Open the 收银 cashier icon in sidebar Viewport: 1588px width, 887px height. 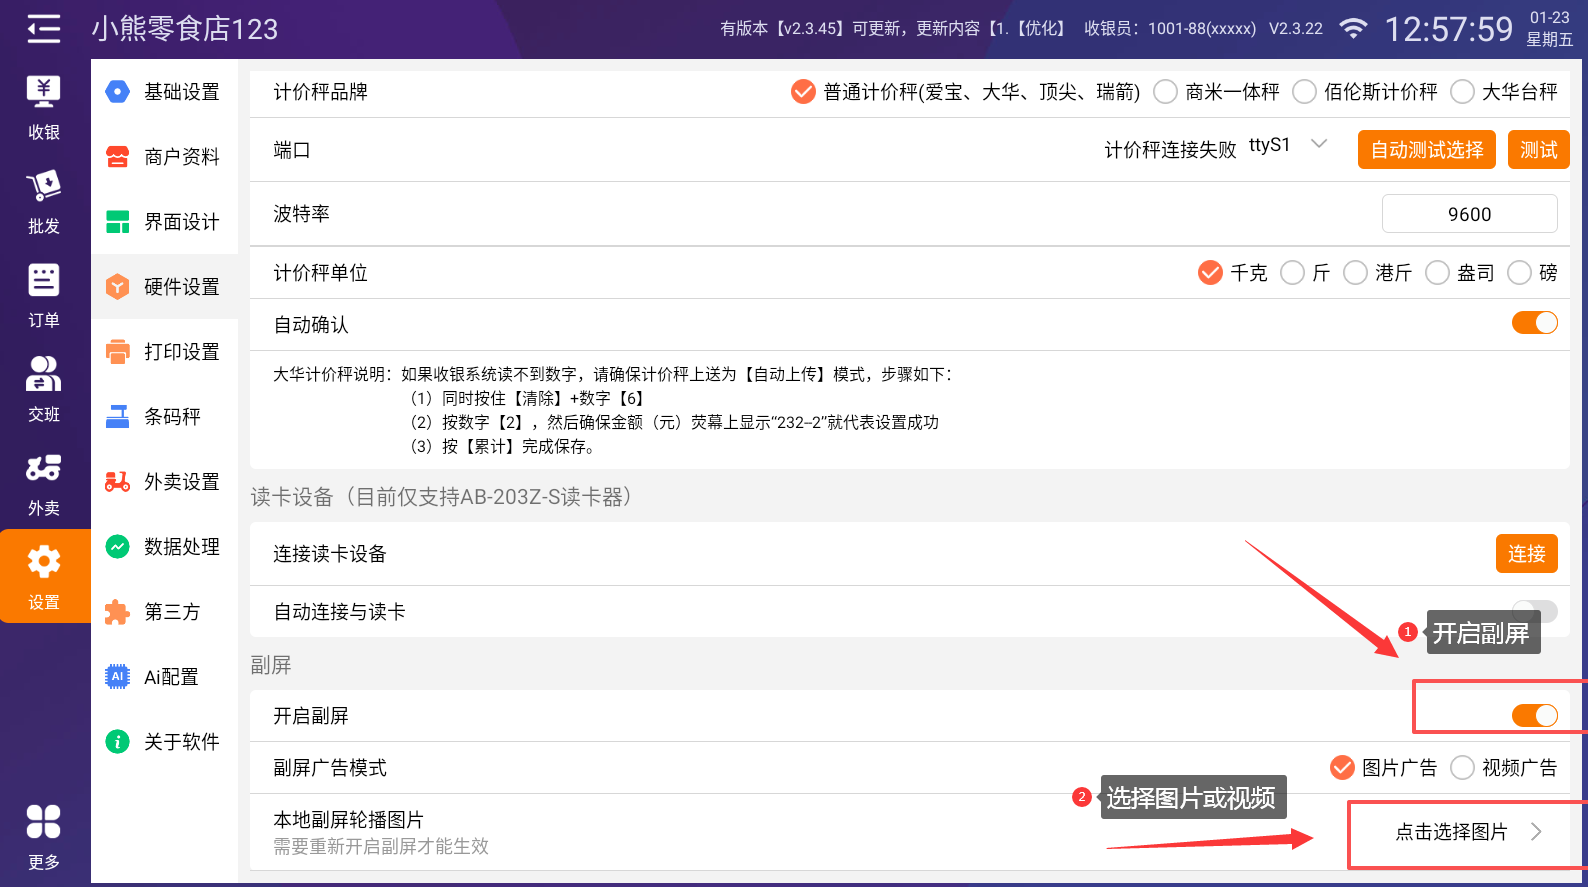[44, 108]
